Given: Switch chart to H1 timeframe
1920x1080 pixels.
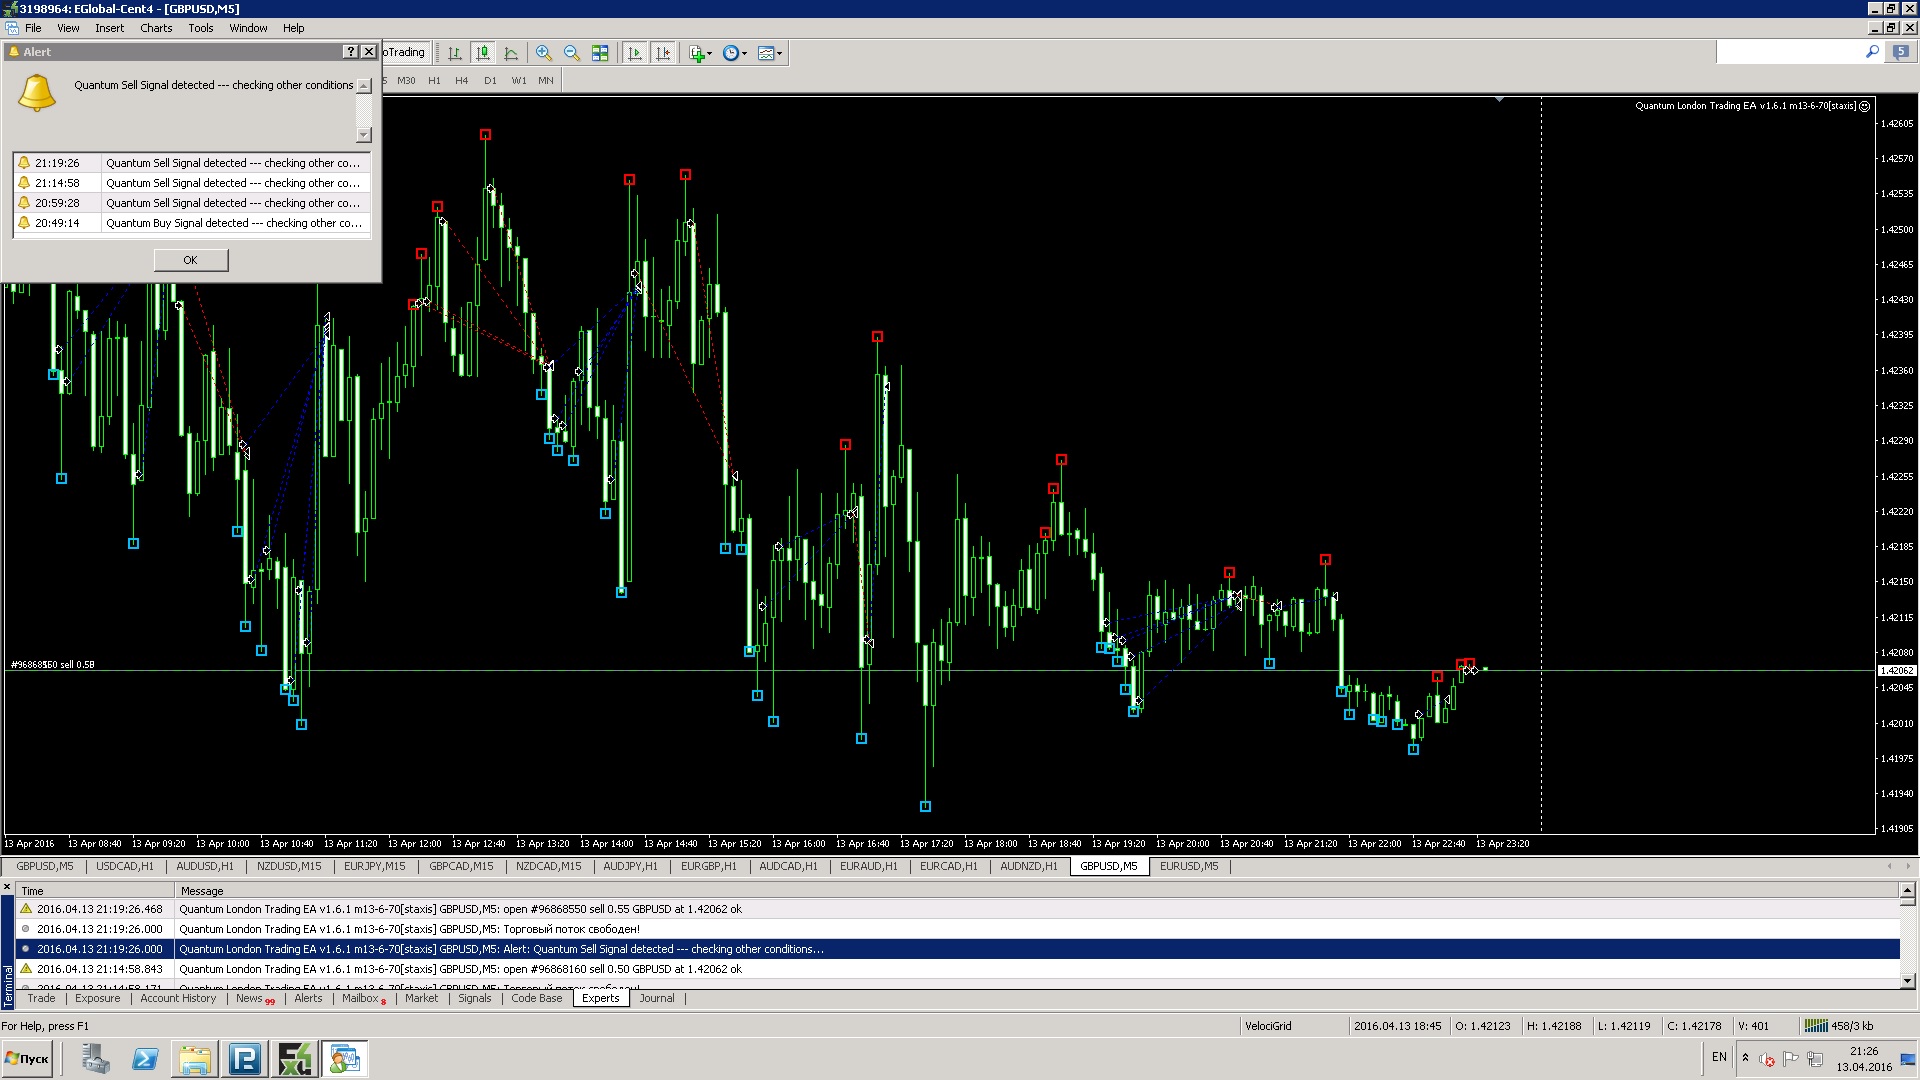Looking at the screenshot, I should point(434,81).
